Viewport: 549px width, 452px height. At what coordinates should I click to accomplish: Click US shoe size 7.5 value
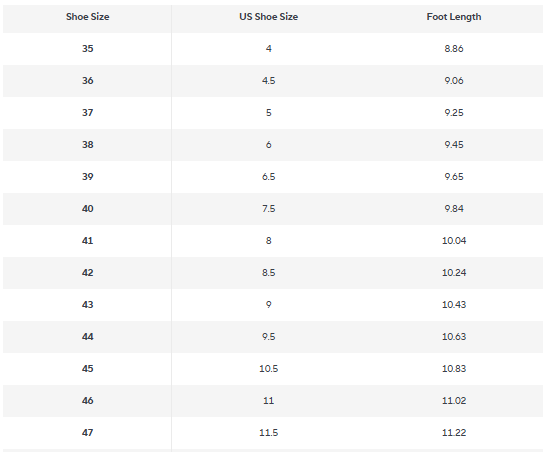tap(269, 209)
